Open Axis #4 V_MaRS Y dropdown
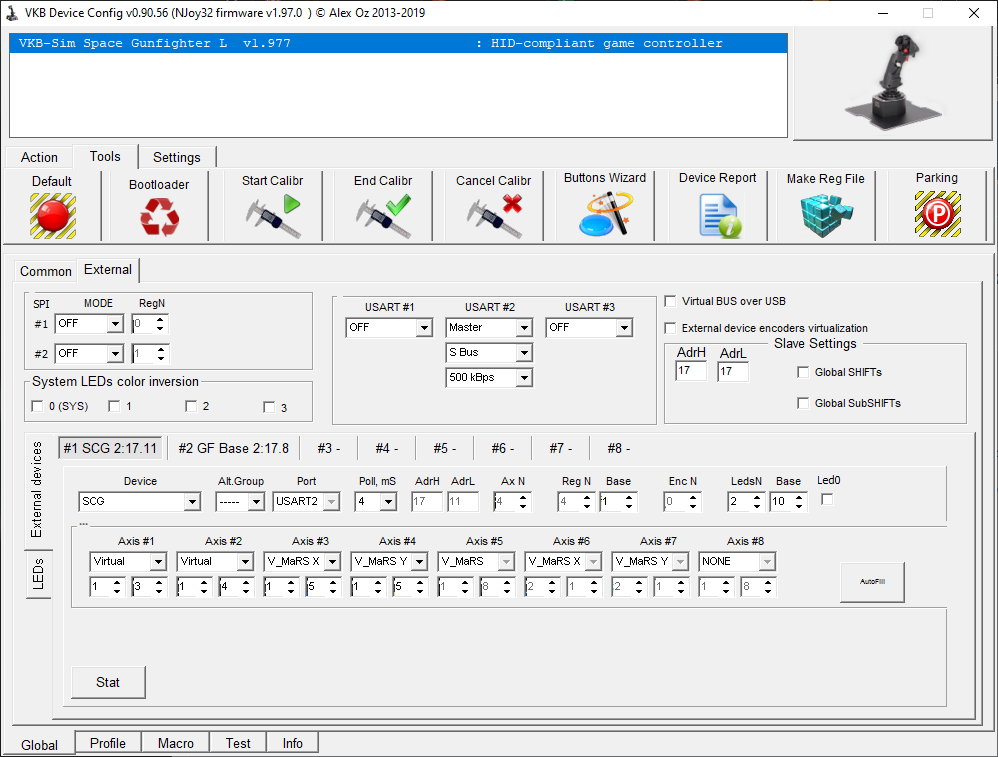This screenshot has height=757, width=998. point(419,562)
